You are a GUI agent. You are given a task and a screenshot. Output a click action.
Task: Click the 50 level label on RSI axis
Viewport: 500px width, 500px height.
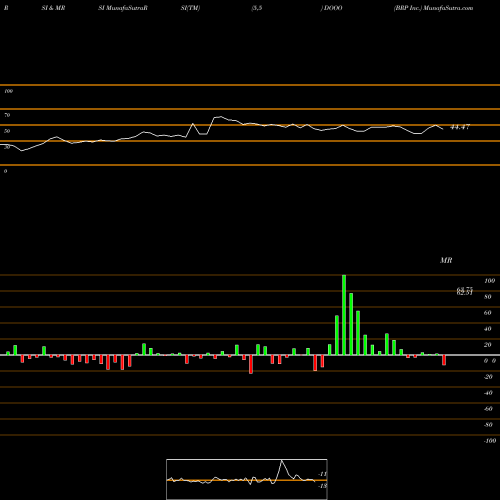[x=7, y=131]
